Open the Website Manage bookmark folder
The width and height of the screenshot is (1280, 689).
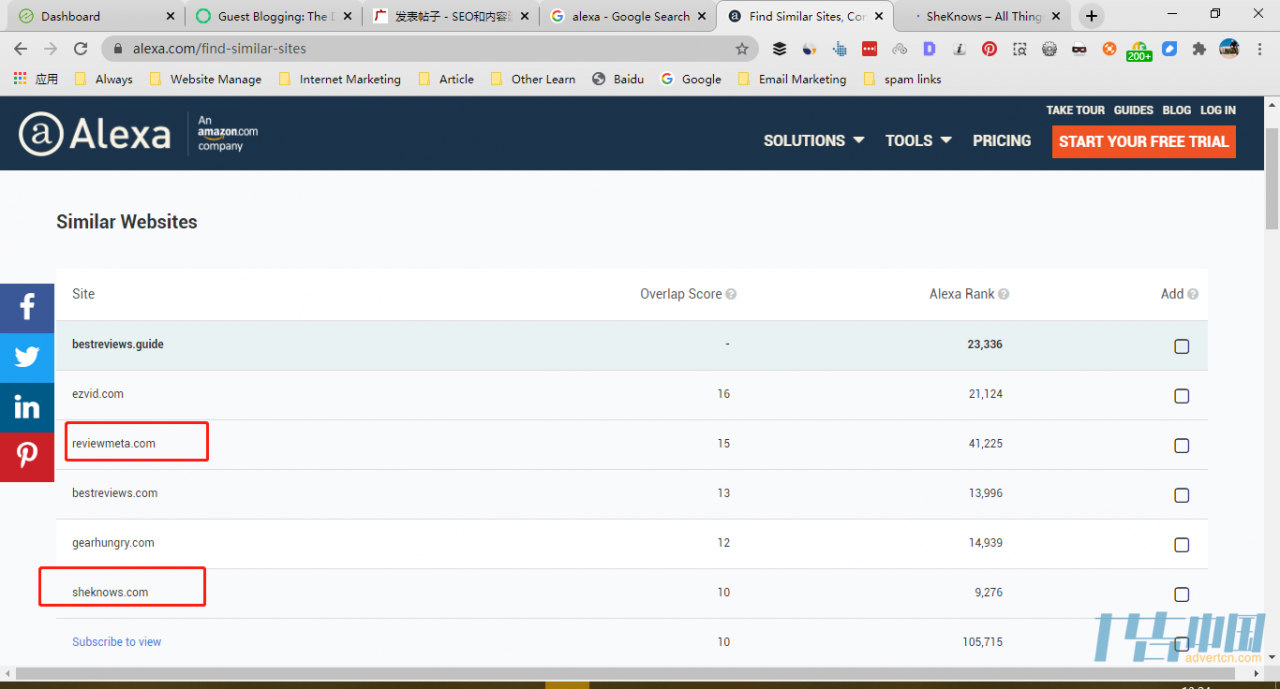(205, 79)
